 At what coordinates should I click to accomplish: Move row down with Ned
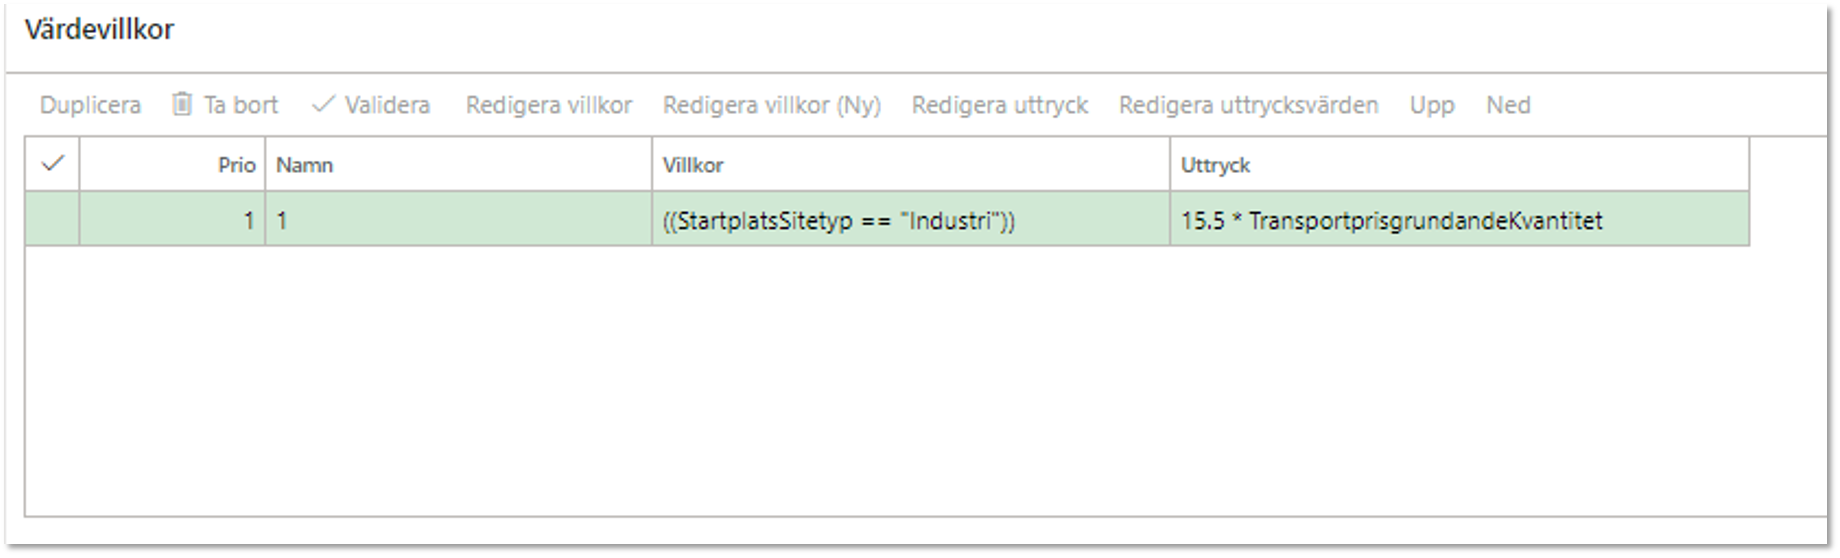click(1508, 105)
